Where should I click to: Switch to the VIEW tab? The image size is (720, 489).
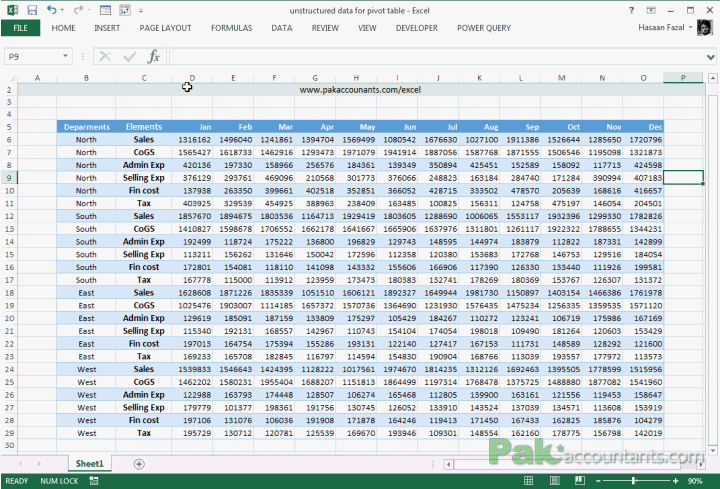[367, 28]
